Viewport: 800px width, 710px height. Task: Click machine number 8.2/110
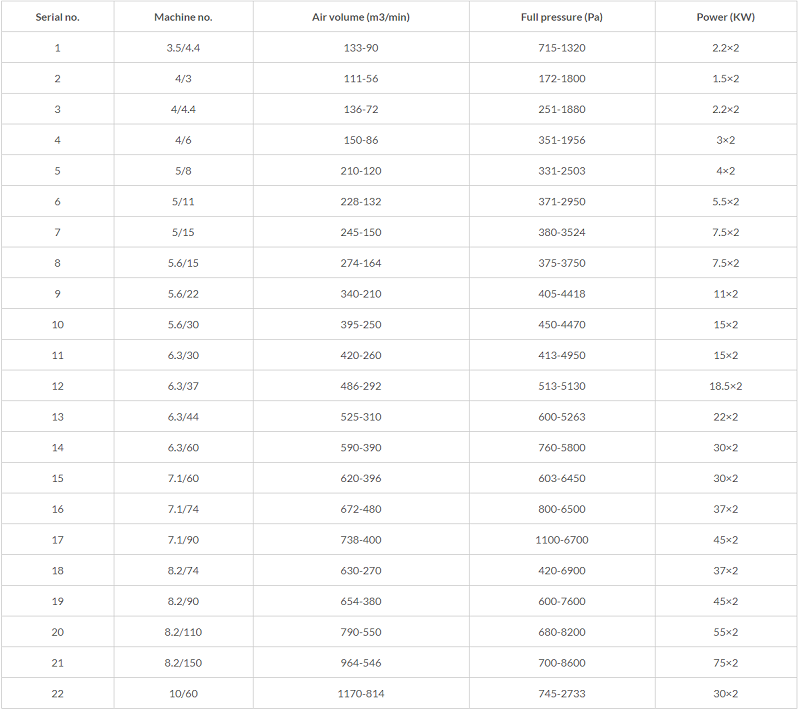183,632
